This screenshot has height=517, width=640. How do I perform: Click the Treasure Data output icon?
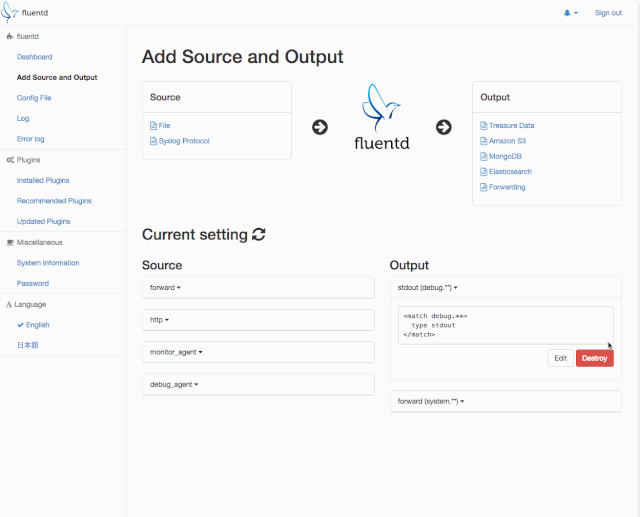(484, 126)
